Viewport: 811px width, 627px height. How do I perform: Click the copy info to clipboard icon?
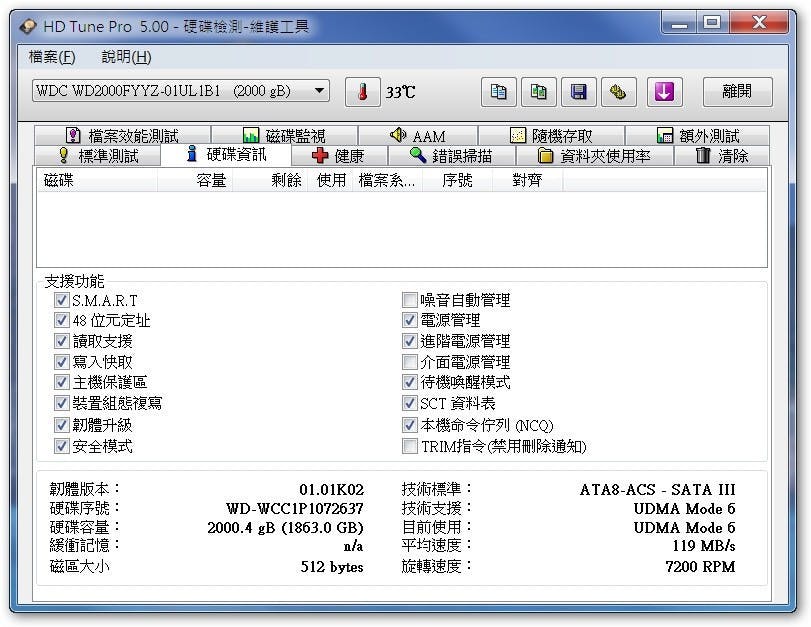coord(498,92)
